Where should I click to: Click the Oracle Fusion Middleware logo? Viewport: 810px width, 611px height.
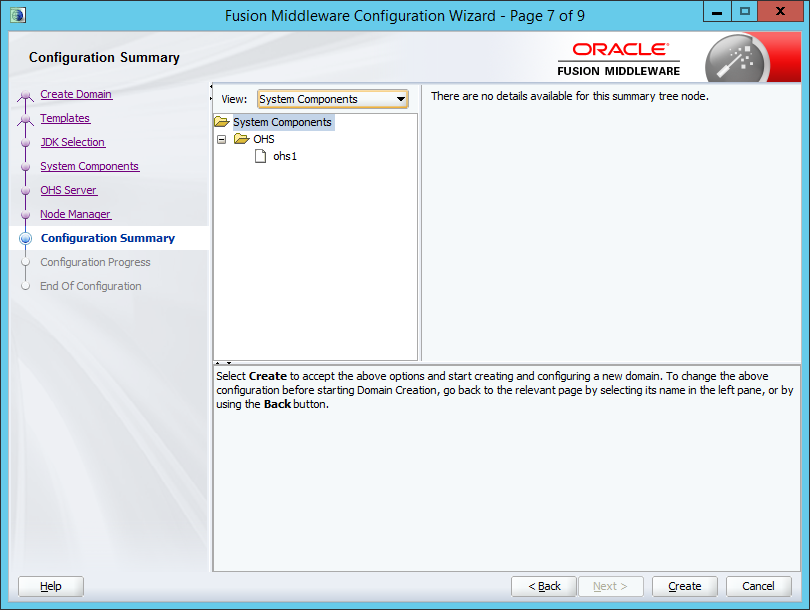(x=619, y=59)
